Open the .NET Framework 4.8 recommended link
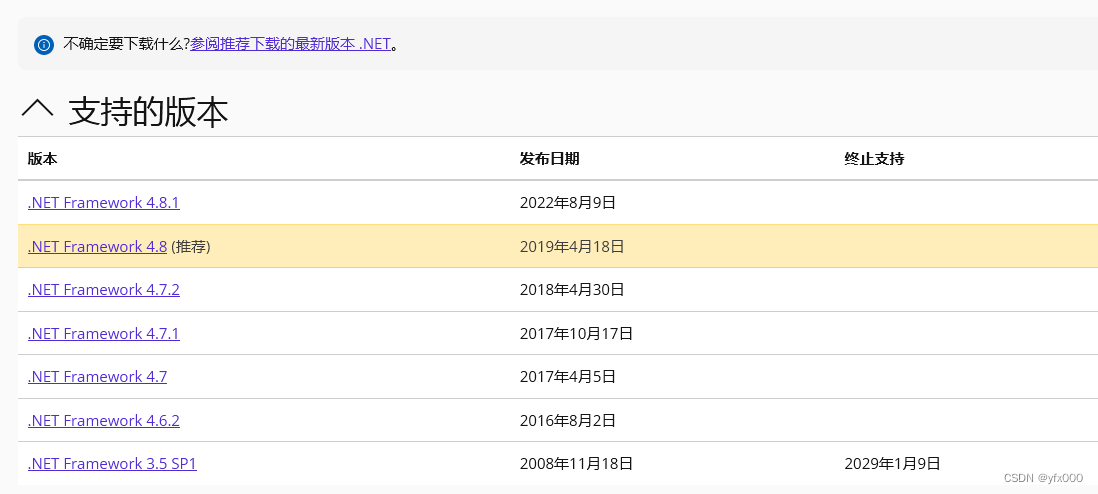Image resolution: width=1098 pixels, height=494 pixels. coord(97,246)
